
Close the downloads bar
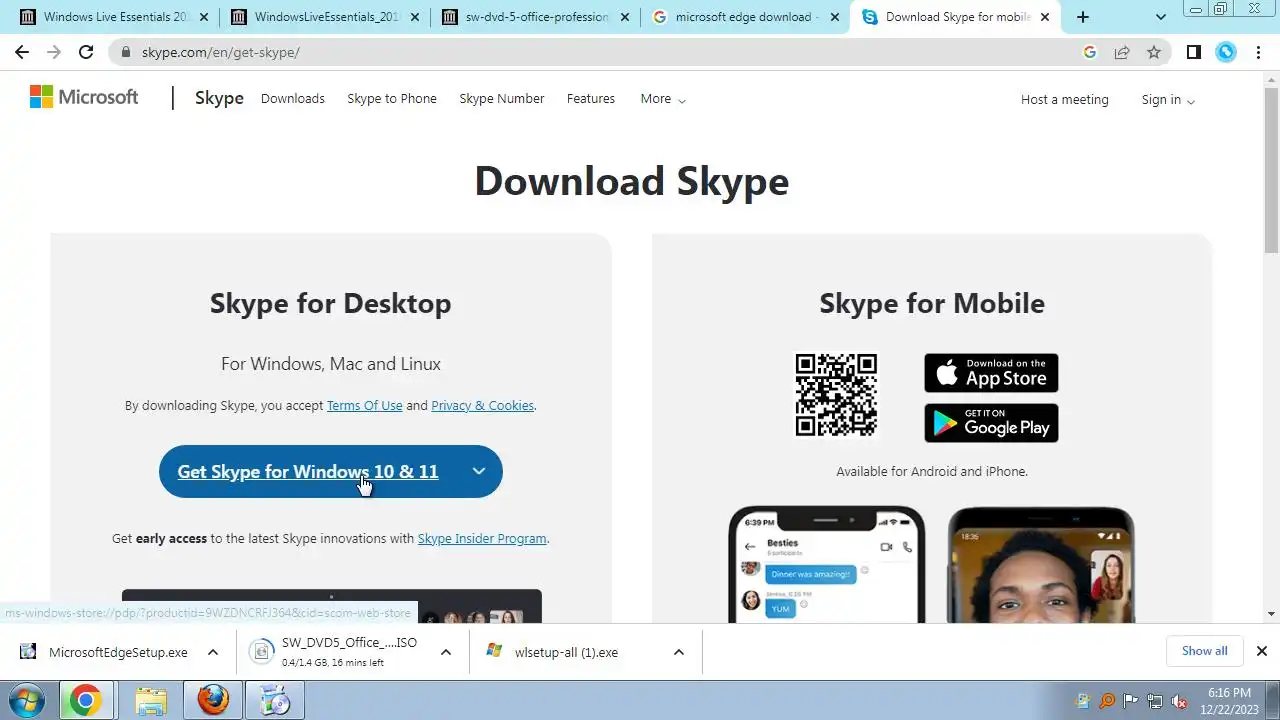[1261, 651]
